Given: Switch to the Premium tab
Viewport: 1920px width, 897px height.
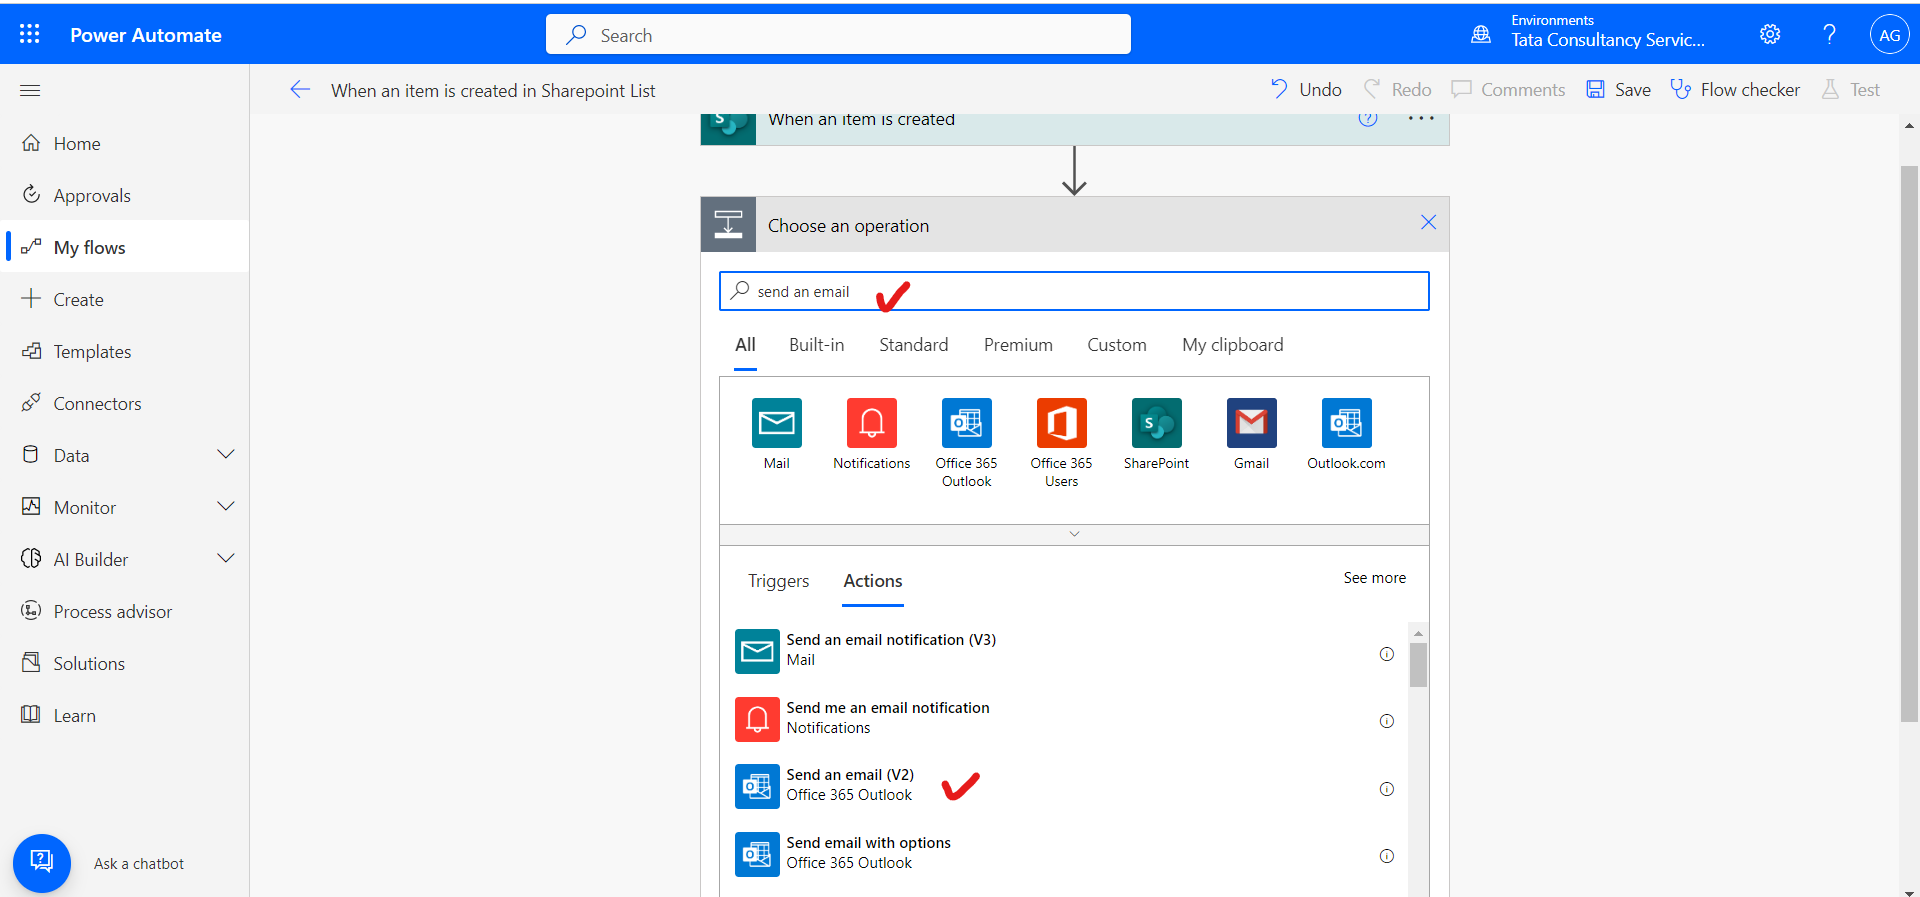Looking at the screenshot, I should click(x=1017, y=345).
